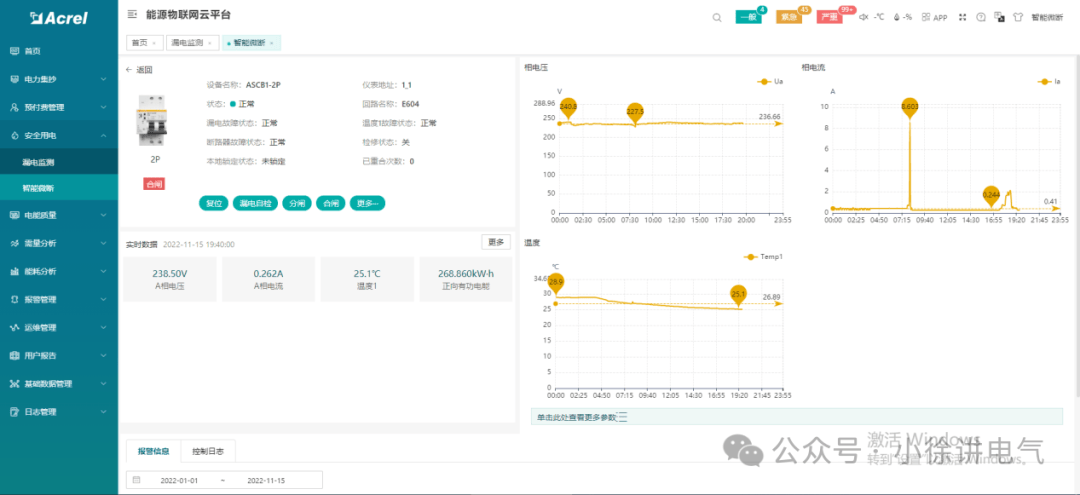Screen dimensions: 1080x495
Task: Click the 预付费管理 person icon
Action: 14,107
